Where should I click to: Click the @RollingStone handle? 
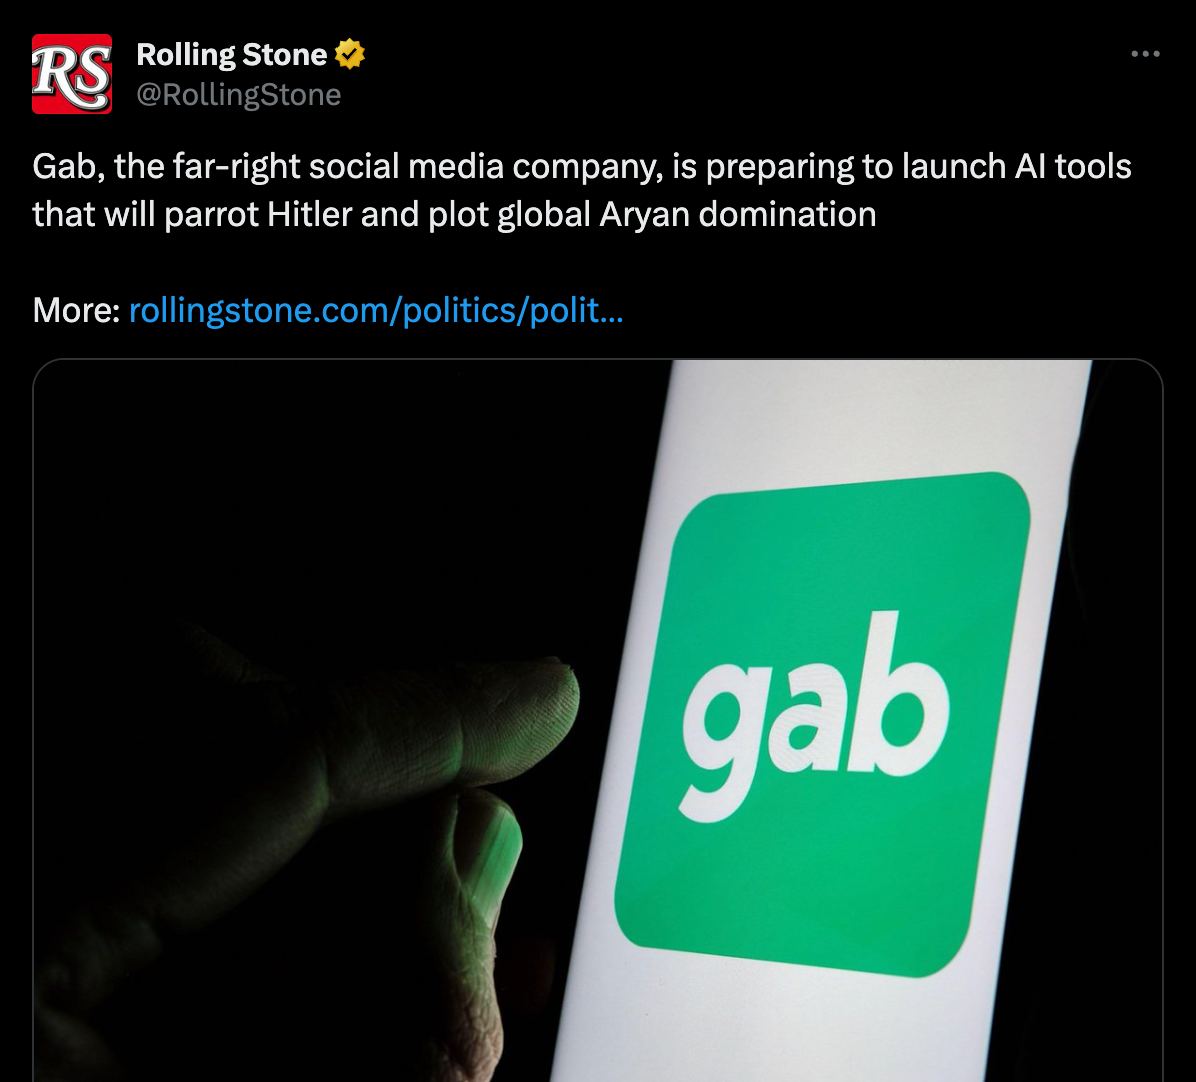[239, 95]
